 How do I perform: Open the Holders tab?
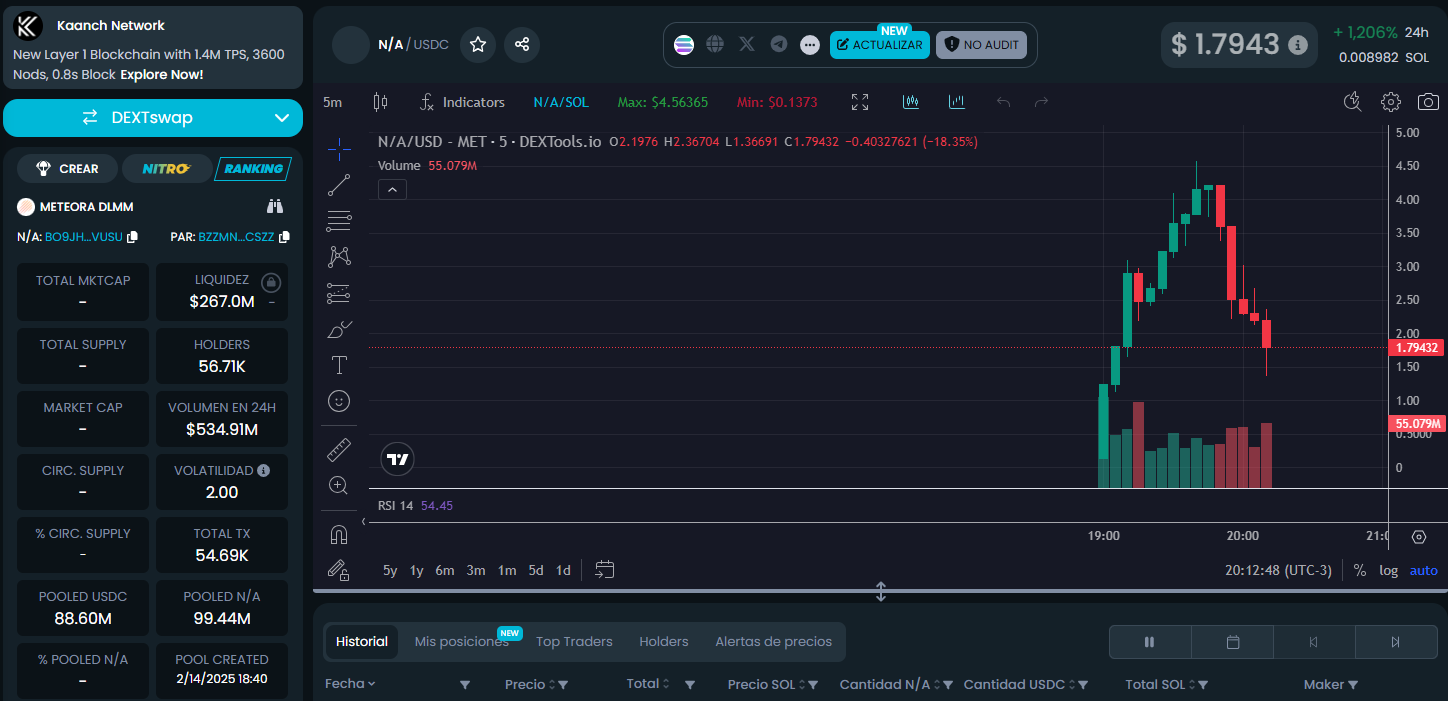pos(664,642)
